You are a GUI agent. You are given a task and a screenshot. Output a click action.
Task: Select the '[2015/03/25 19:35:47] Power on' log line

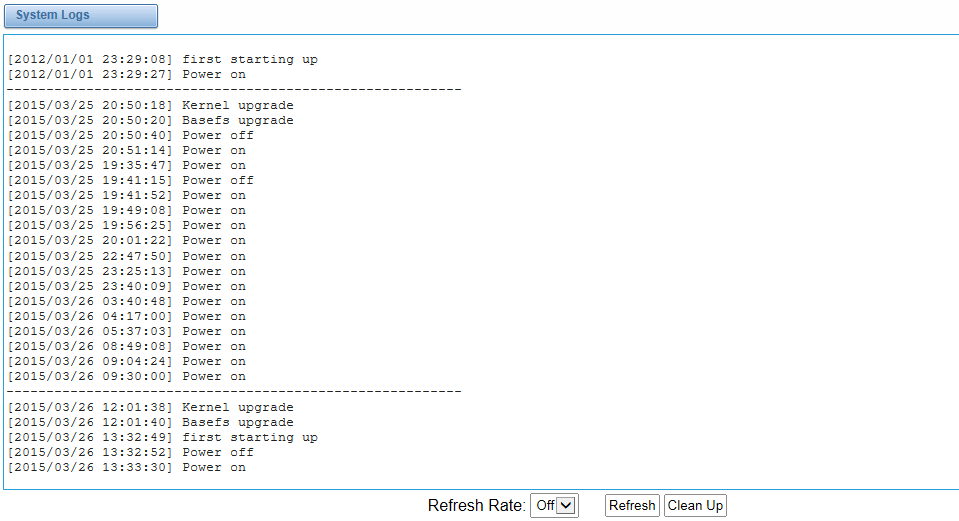pyautogui.click(x=127, y=166)
